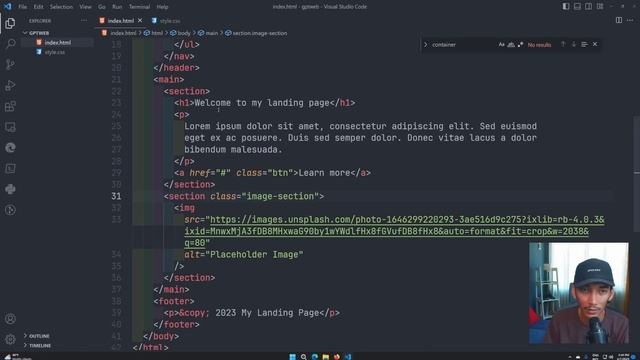Open the Go menu

102,7
